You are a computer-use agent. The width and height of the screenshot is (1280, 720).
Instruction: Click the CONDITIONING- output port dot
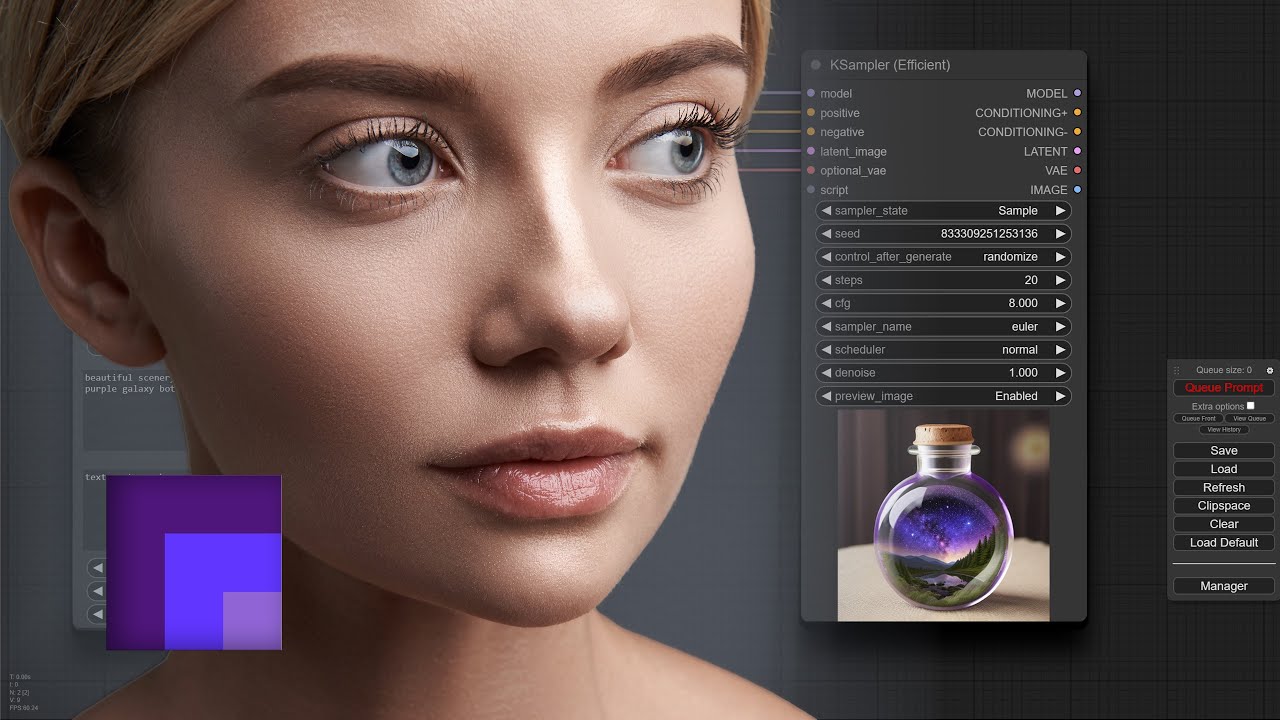(x=1077, y=132)
